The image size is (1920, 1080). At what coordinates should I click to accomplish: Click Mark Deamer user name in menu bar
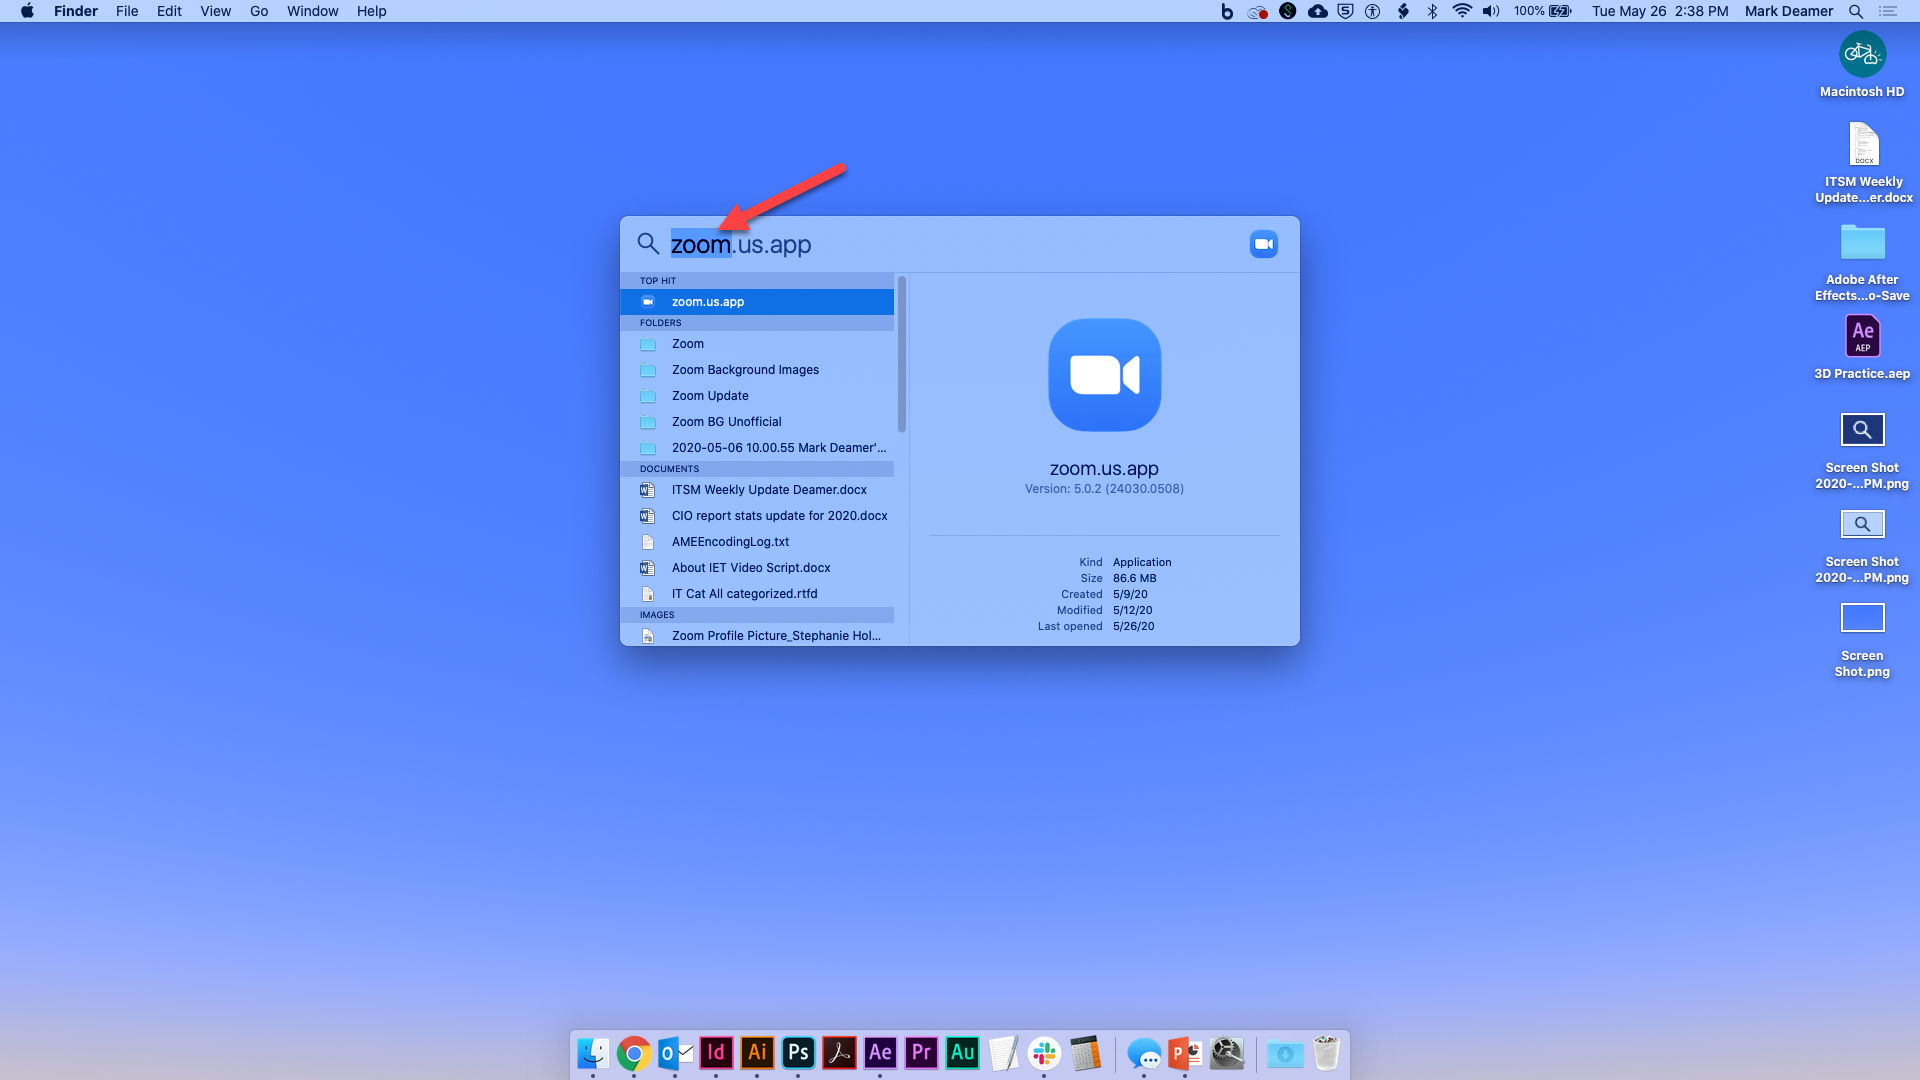pos(1789,11)
